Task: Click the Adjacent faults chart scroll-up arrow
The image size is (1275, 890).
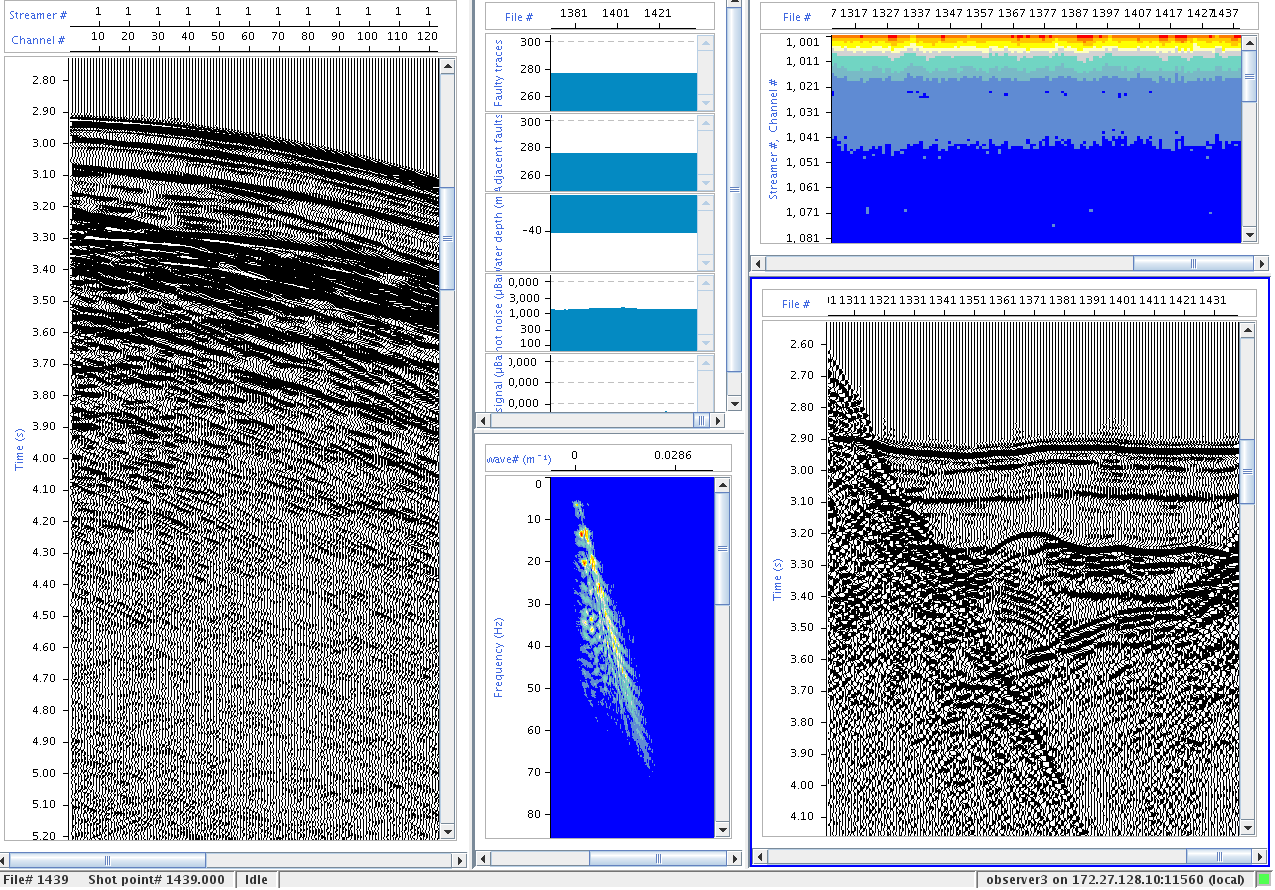Action: pyautogui.click(x=707, y=122)
